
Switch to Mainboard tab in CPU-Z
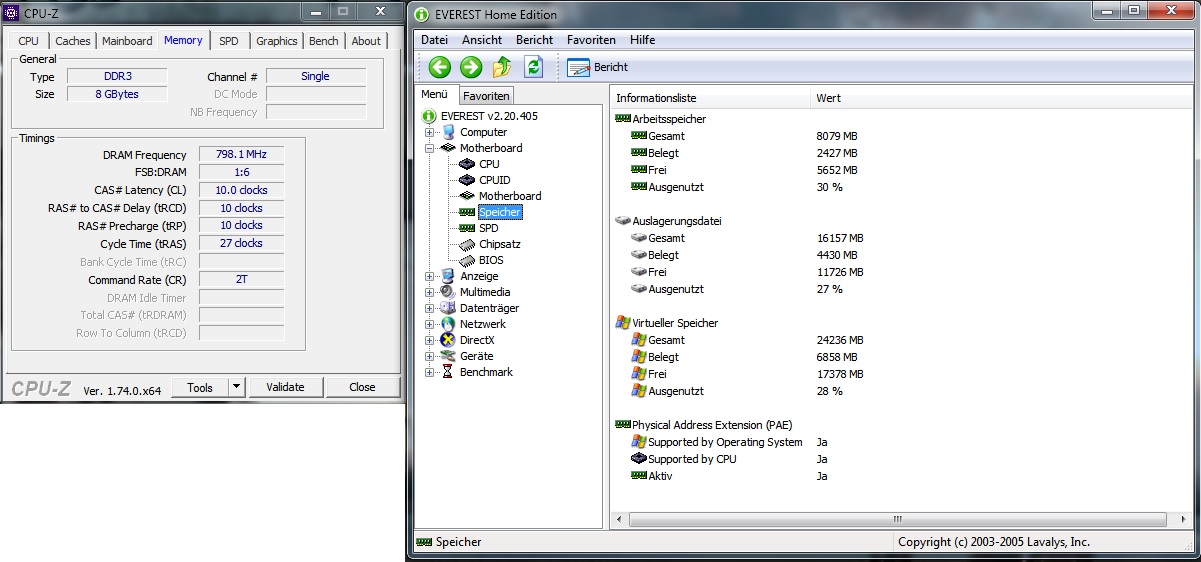pyautogui.click(x=127, y=41)
